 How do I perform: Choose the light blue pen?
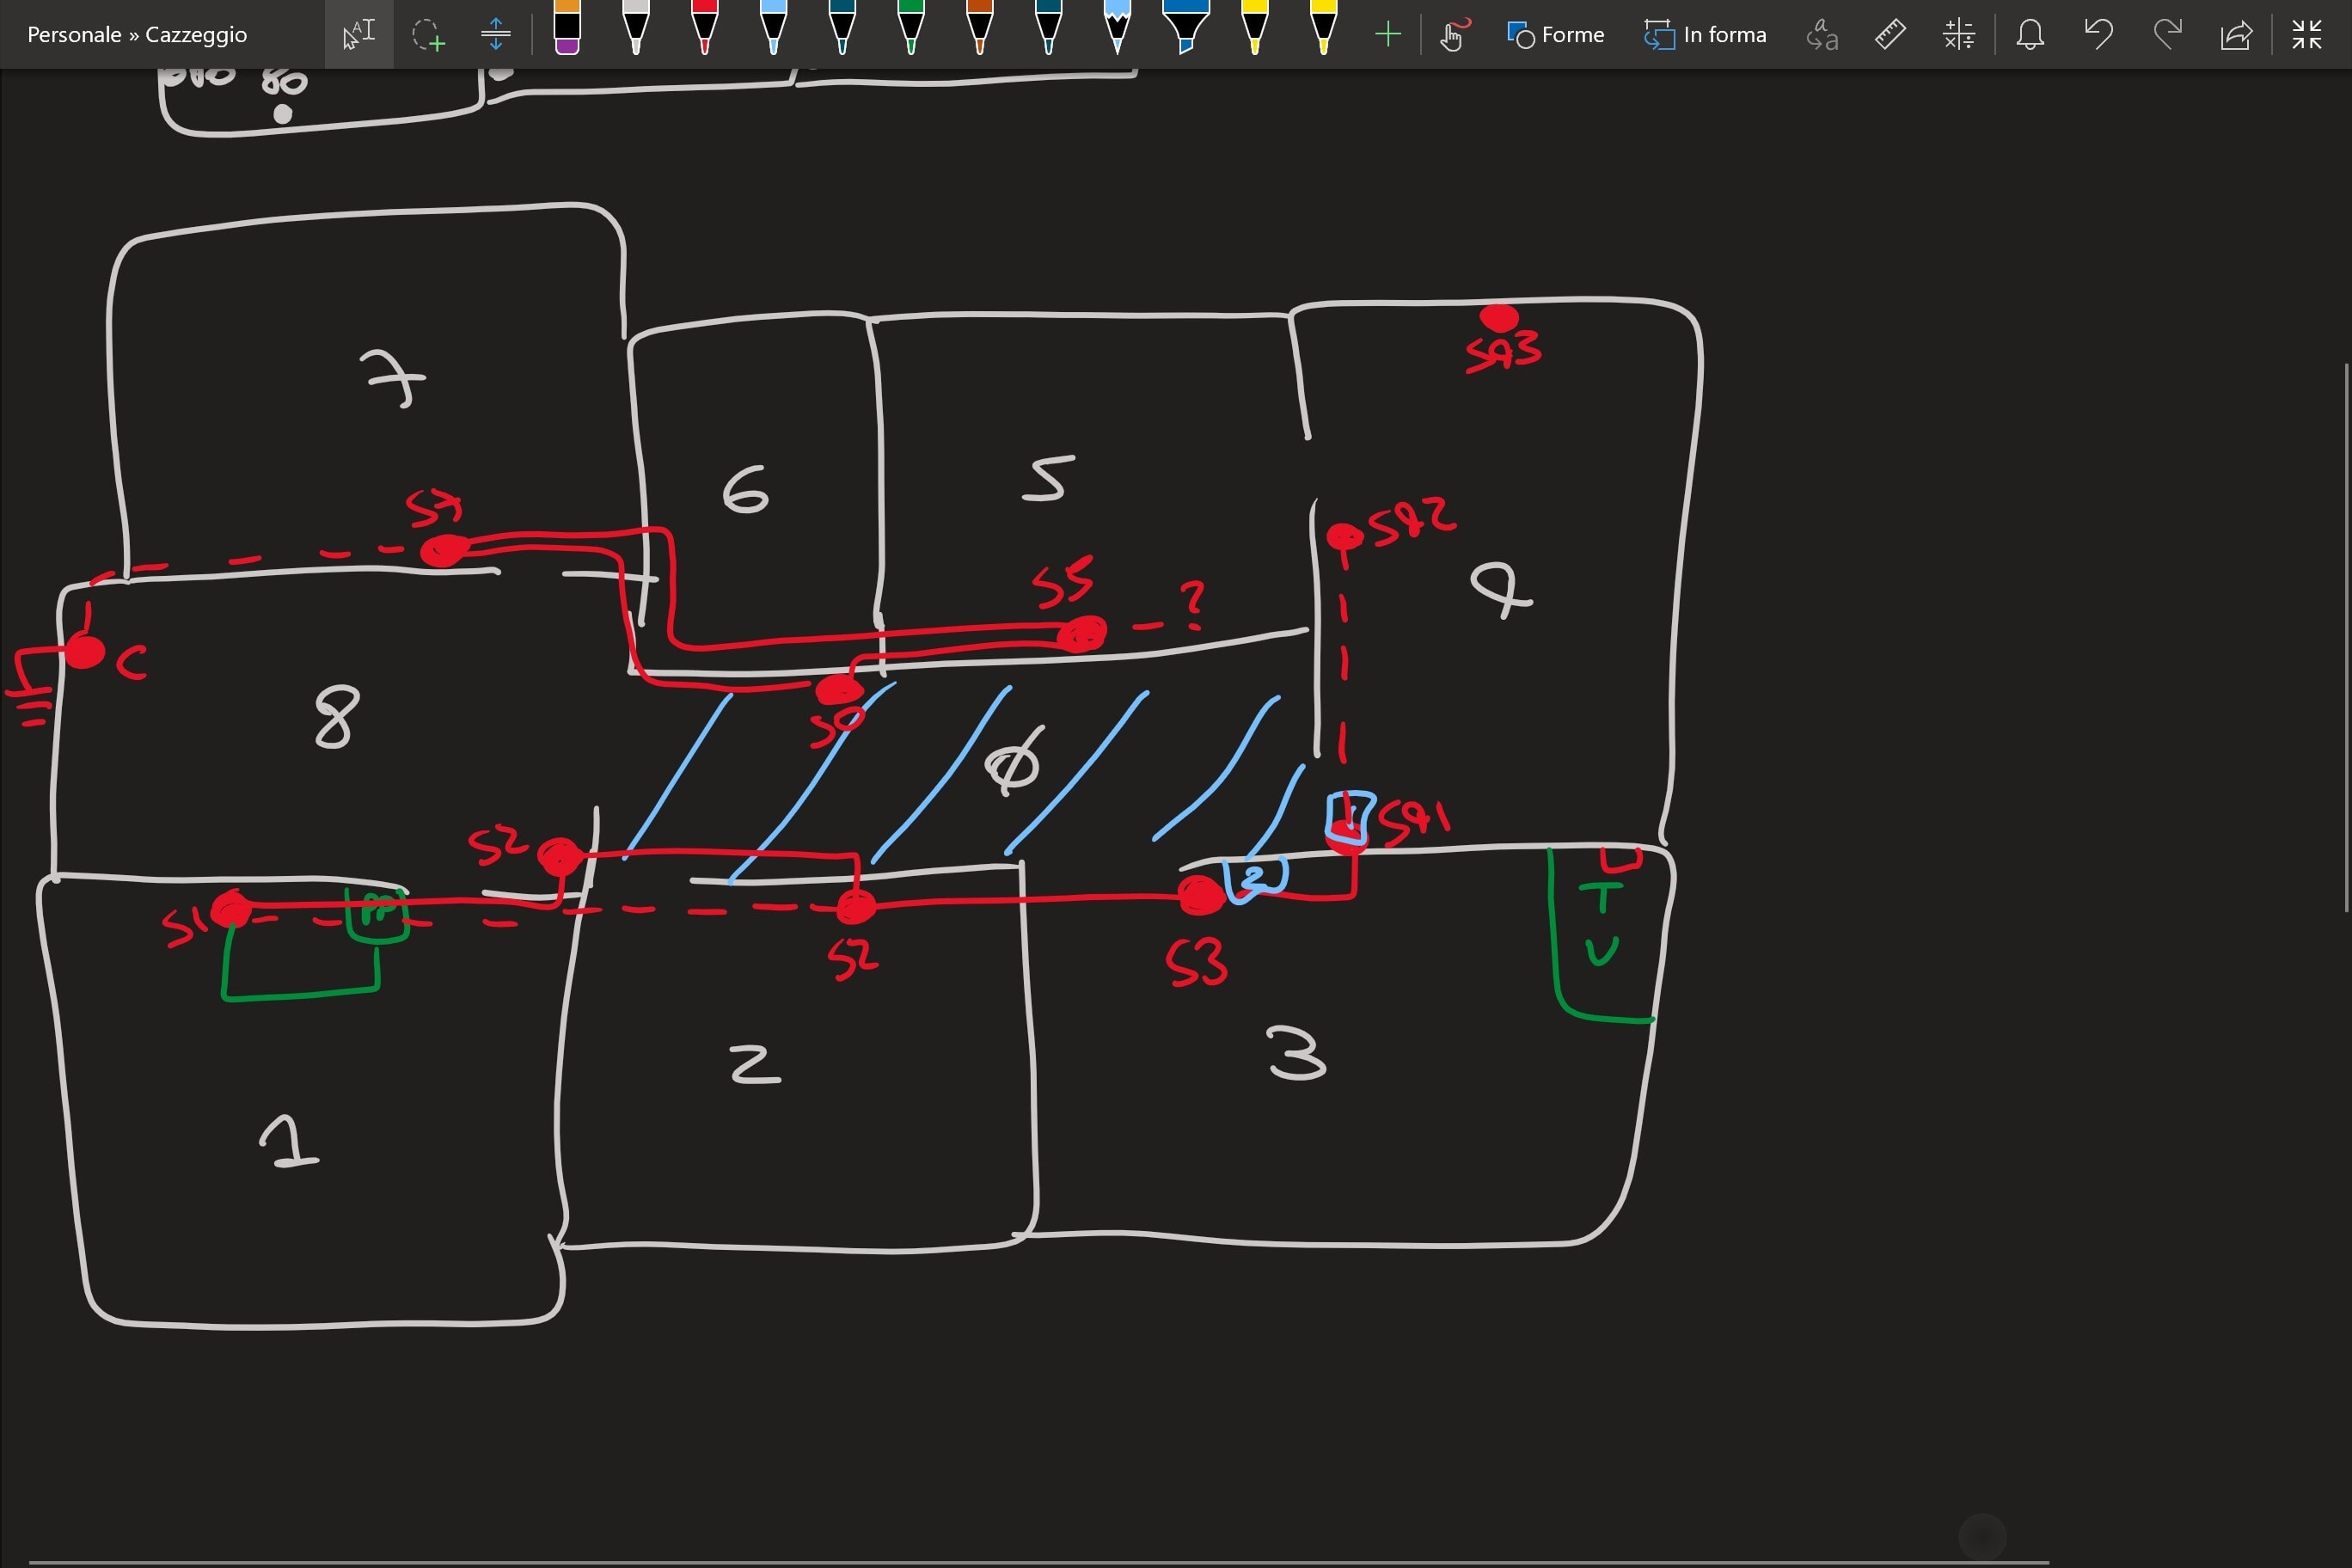(x=773, y=30)
